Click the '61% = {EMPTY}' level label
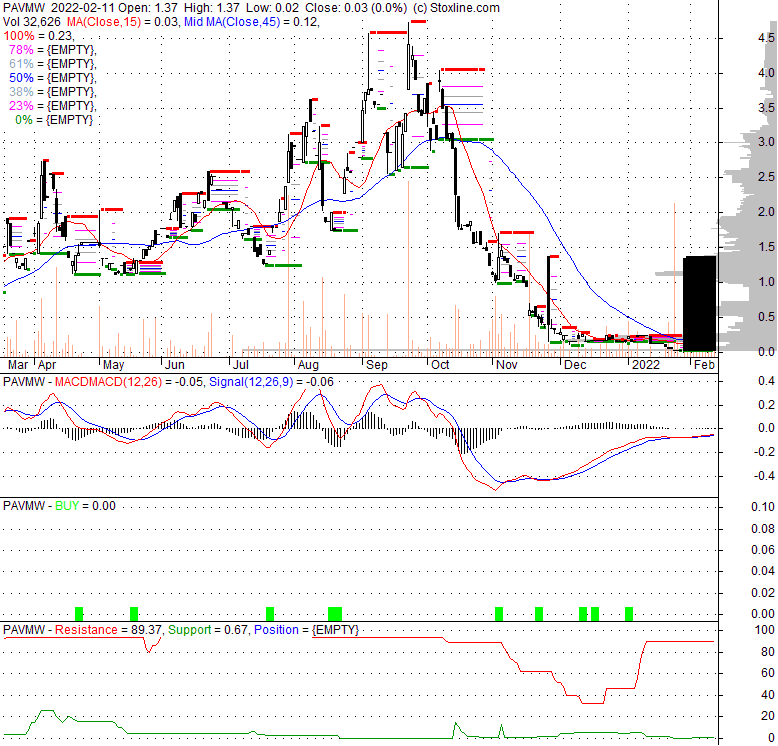778x746 pixels. point(52,63)
